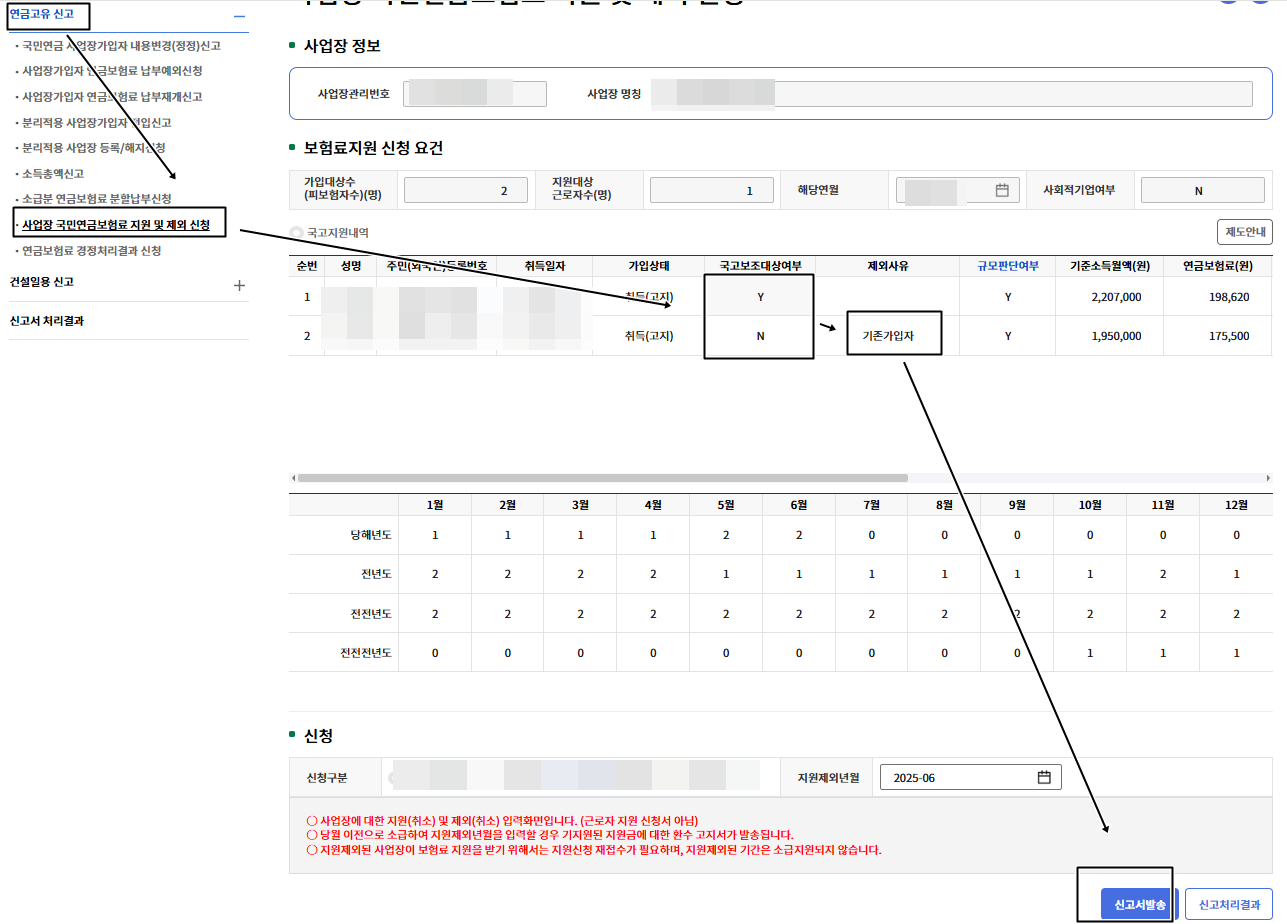Click the 지원대상 근로자수 field showing 1
Viewport: 1287px width, 924px height.
click(712, 190)
